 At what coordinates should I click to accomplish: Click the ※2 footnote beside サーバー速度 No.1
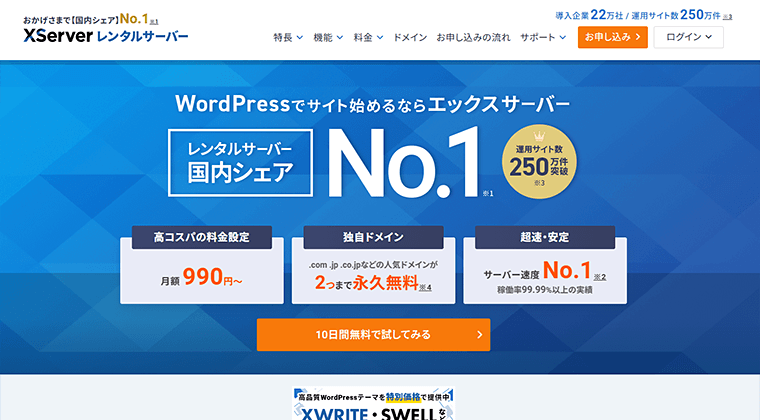click(600, 277)
